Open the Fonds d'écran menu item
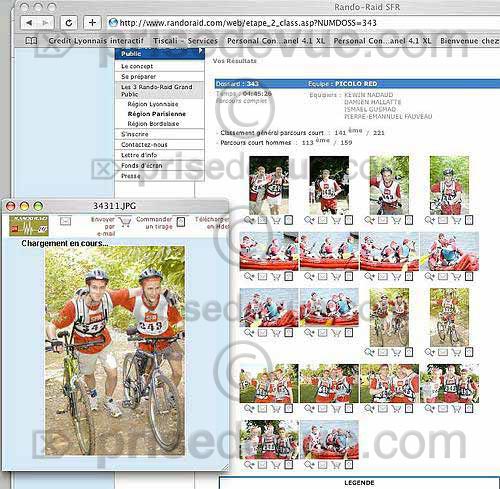The image size is (500, 489). [142, 165]
